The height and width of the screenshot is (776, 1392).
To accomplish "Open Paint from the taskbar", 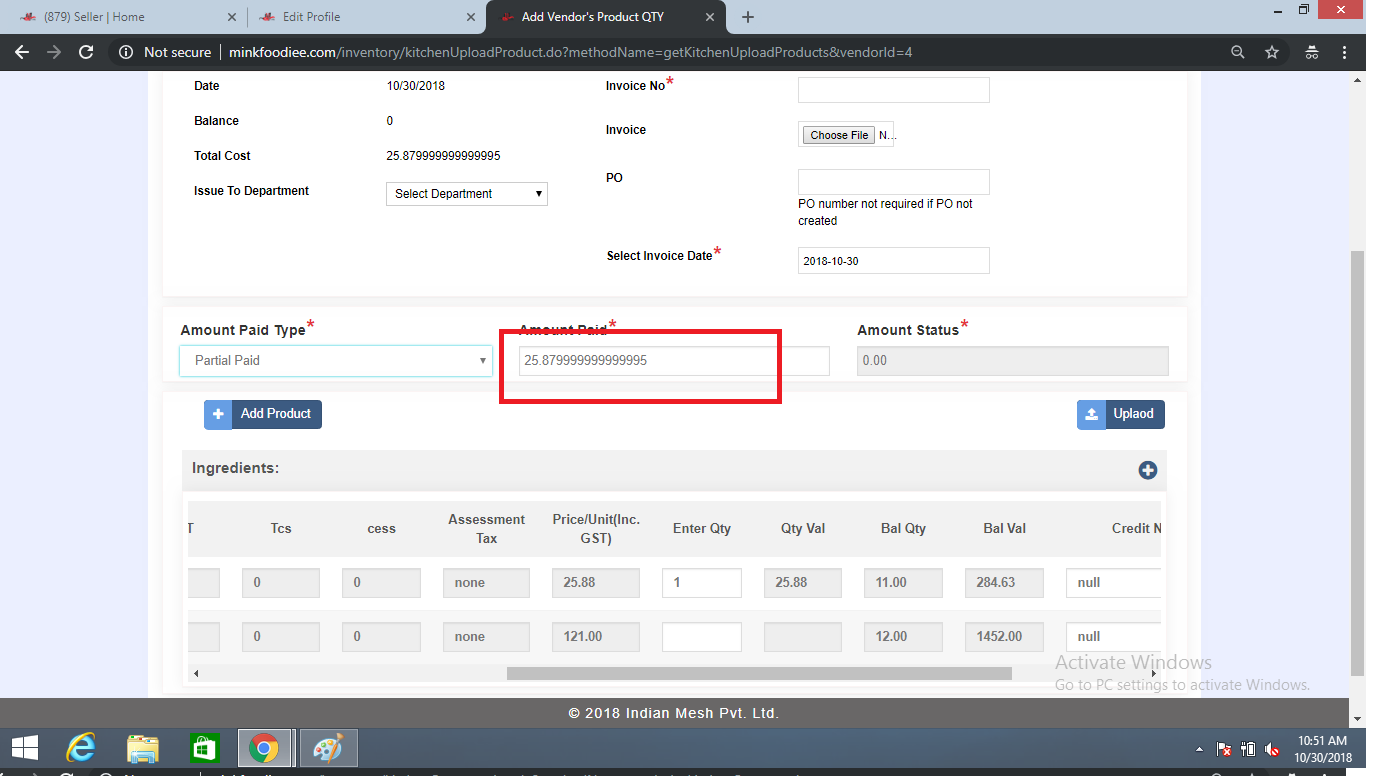I will (x=328, y=748).
